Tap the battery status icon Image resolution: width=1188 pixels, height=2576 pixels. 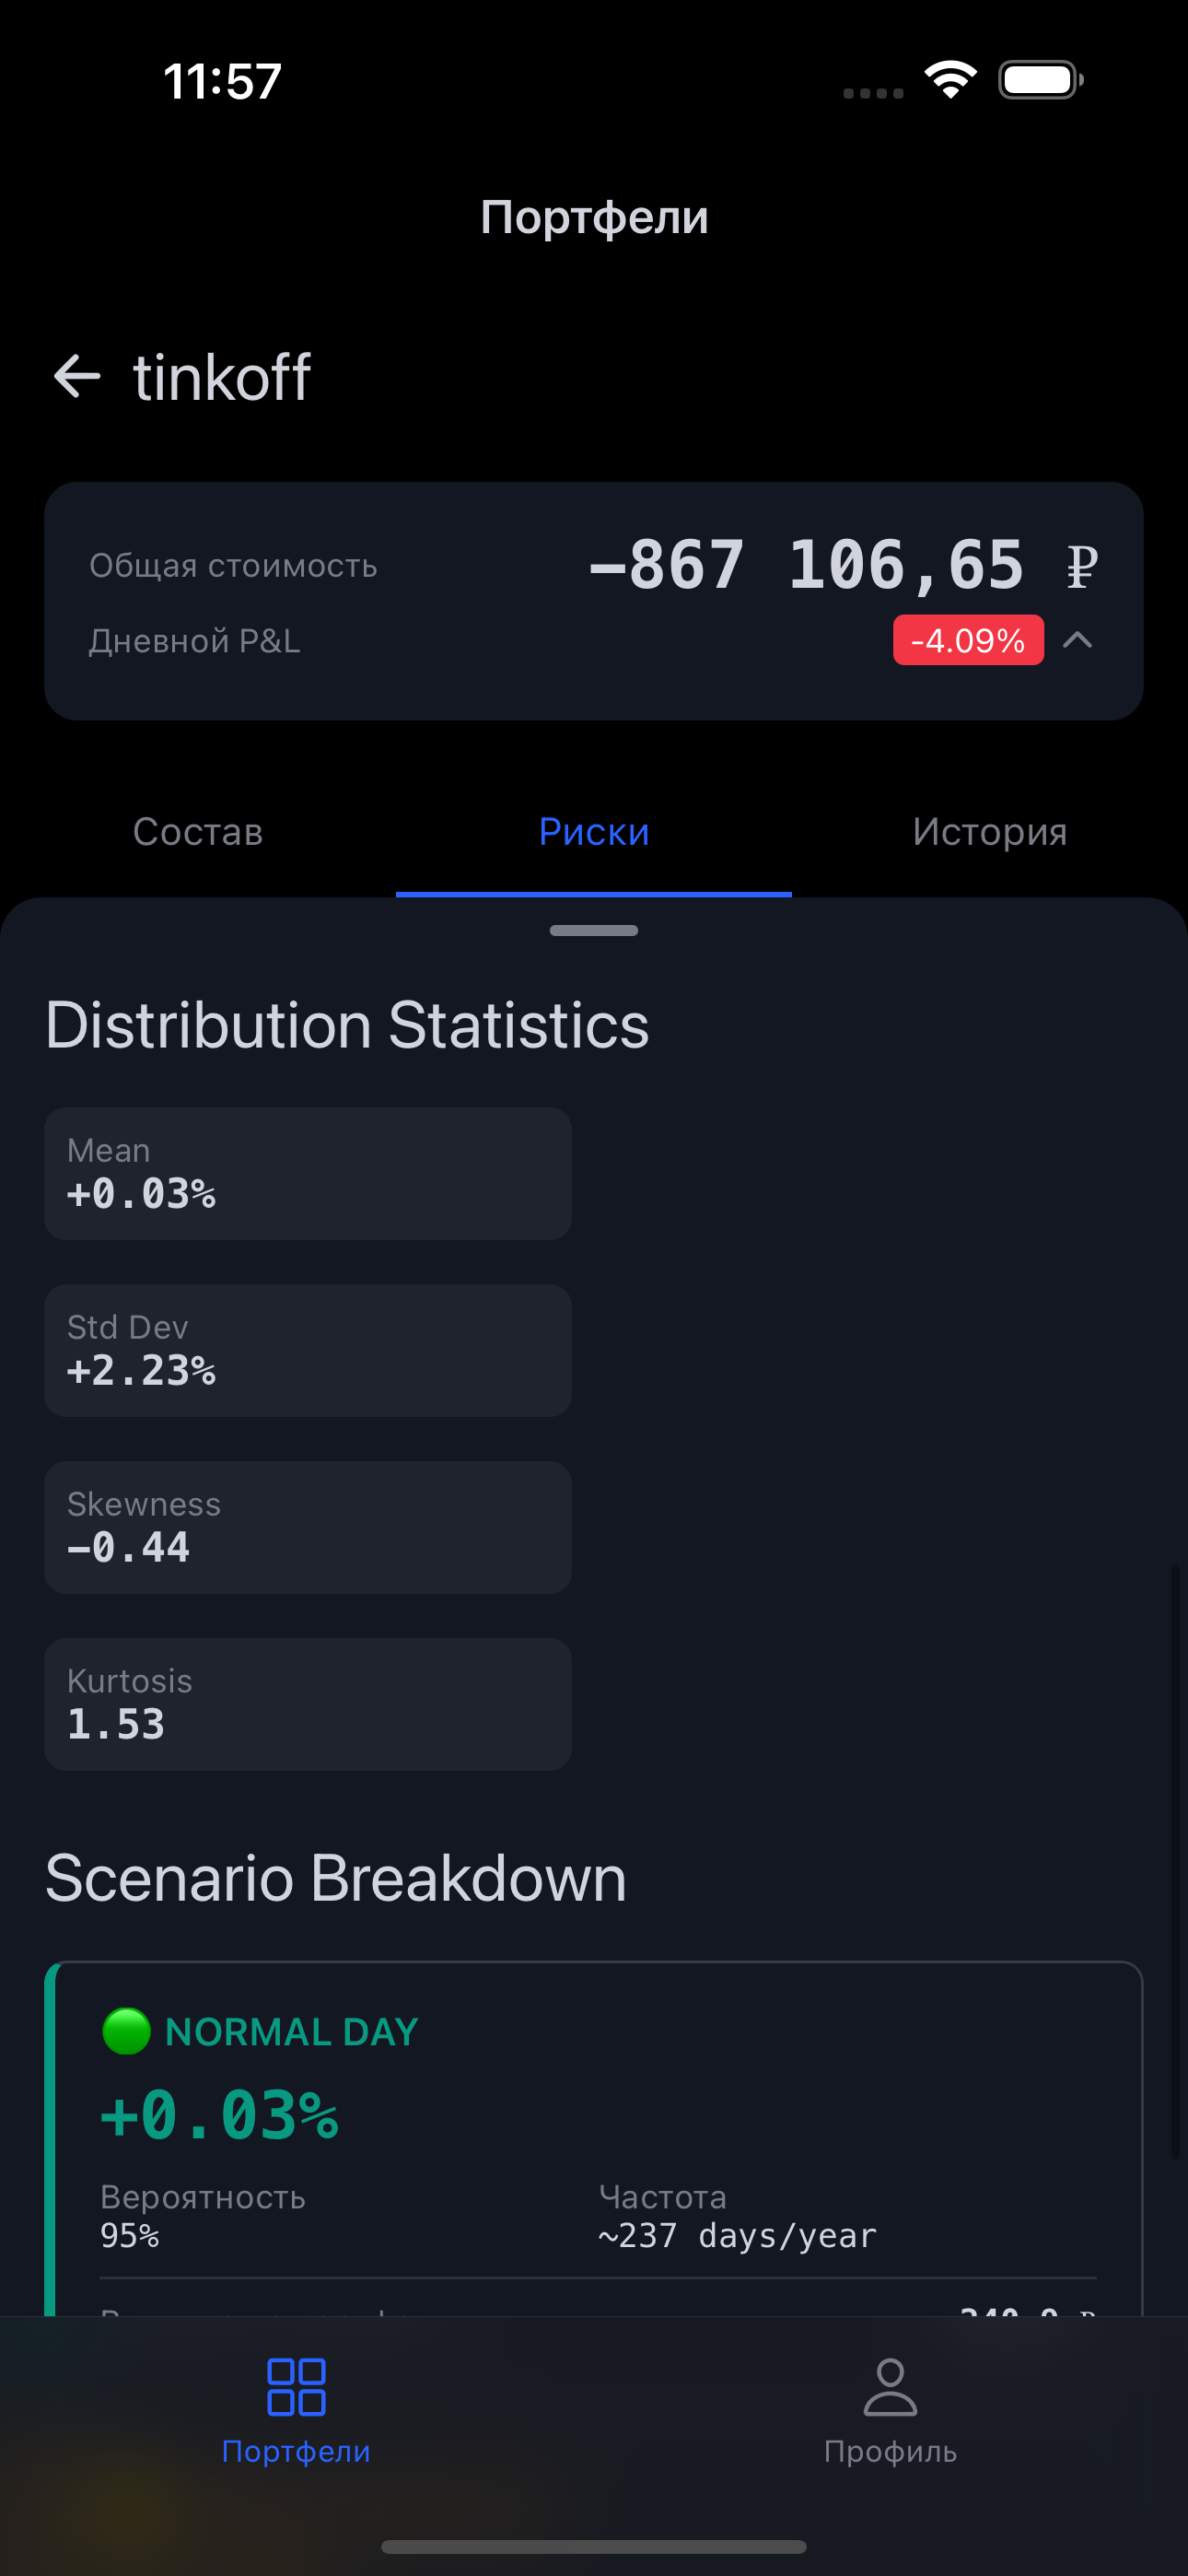(1040, 80)
